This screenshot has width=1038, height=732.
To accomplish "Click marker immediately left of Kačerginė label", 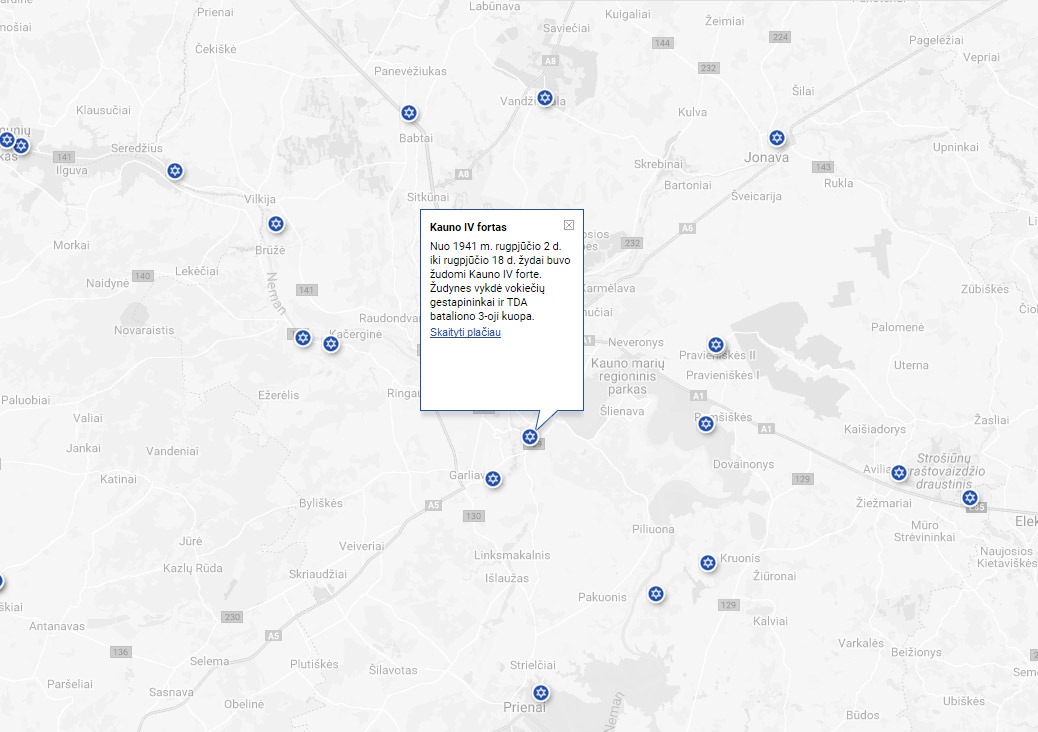I will click(331, 344).
